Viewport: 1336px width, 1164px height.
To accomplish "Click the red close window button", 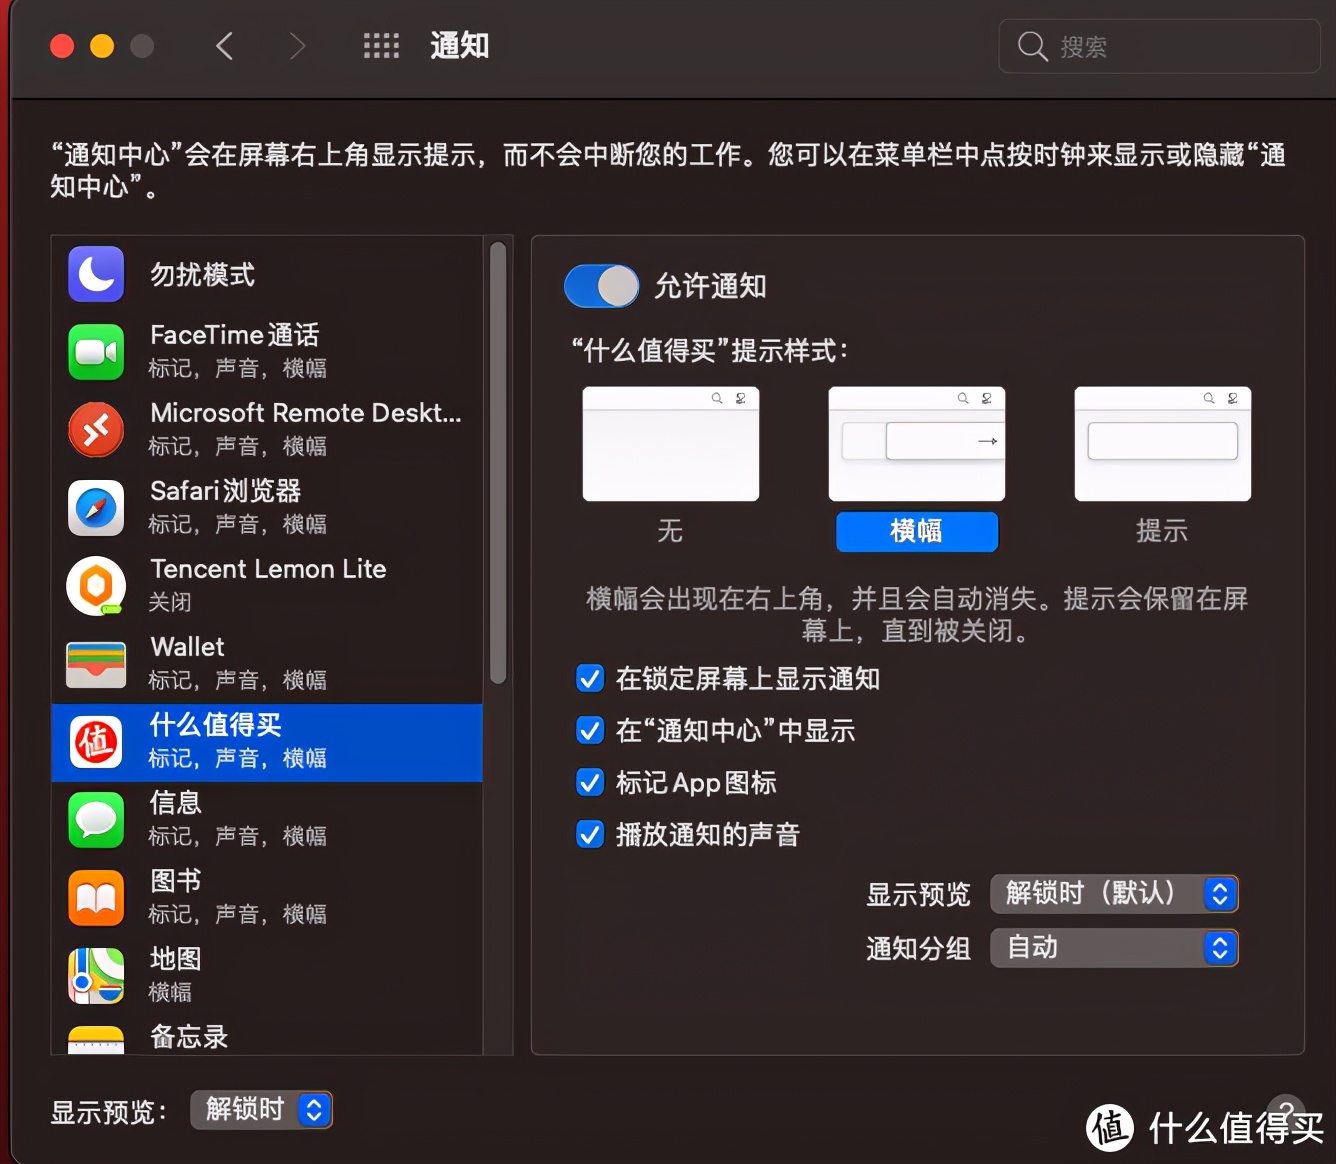I will (62, 46).
